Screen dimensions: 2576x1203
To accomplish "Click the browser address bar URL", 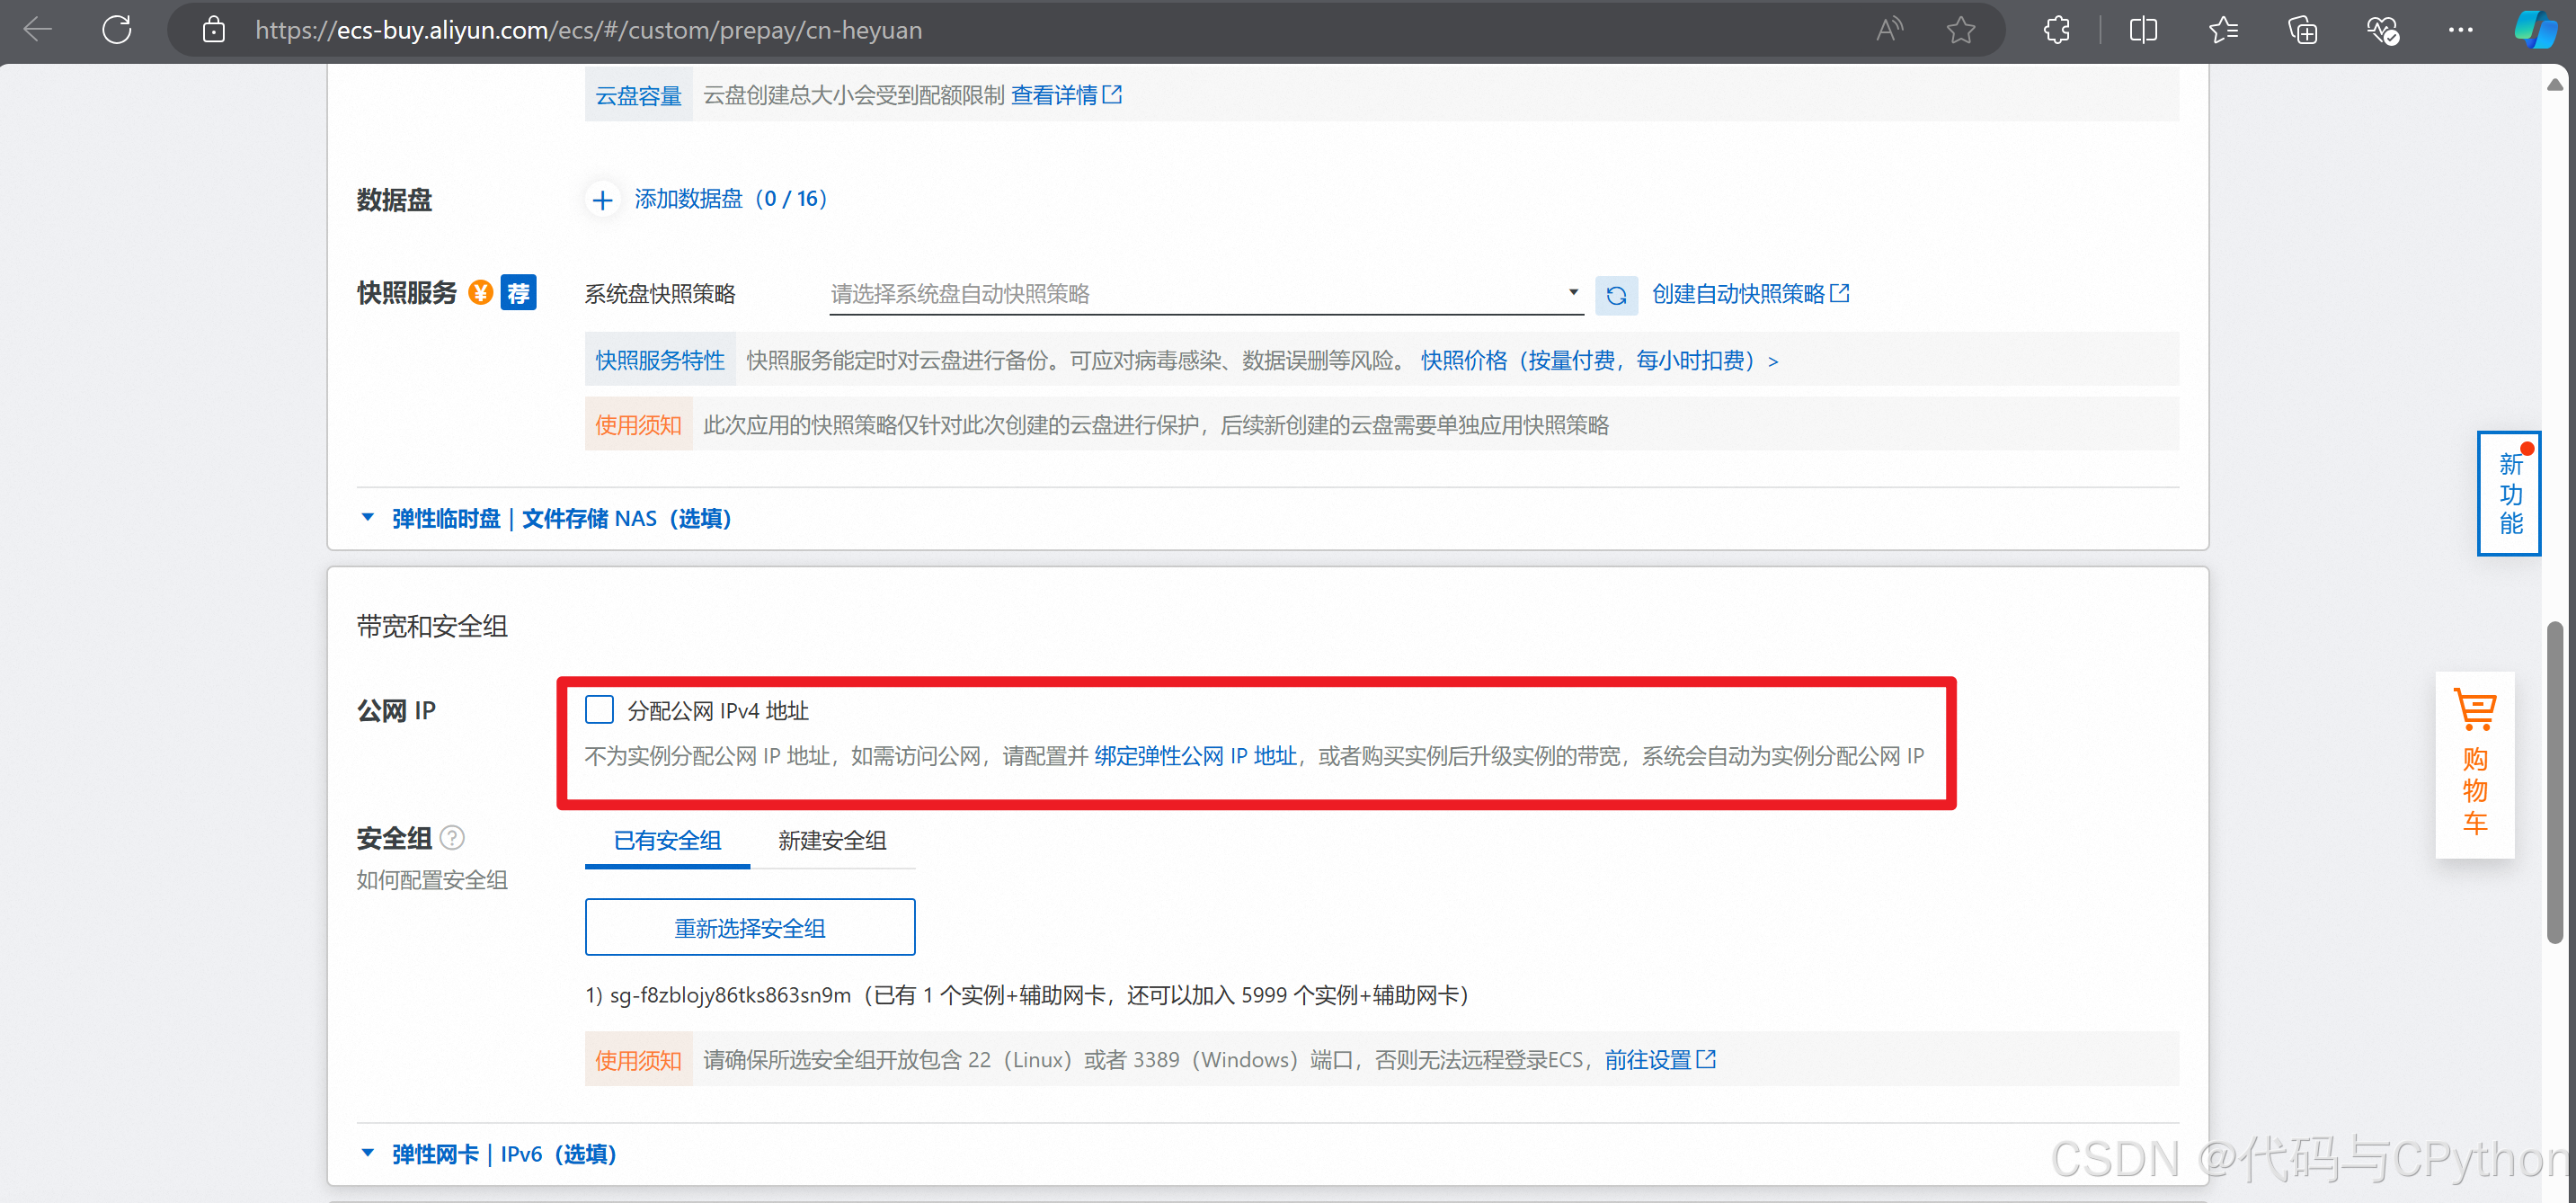I will 589,30.
